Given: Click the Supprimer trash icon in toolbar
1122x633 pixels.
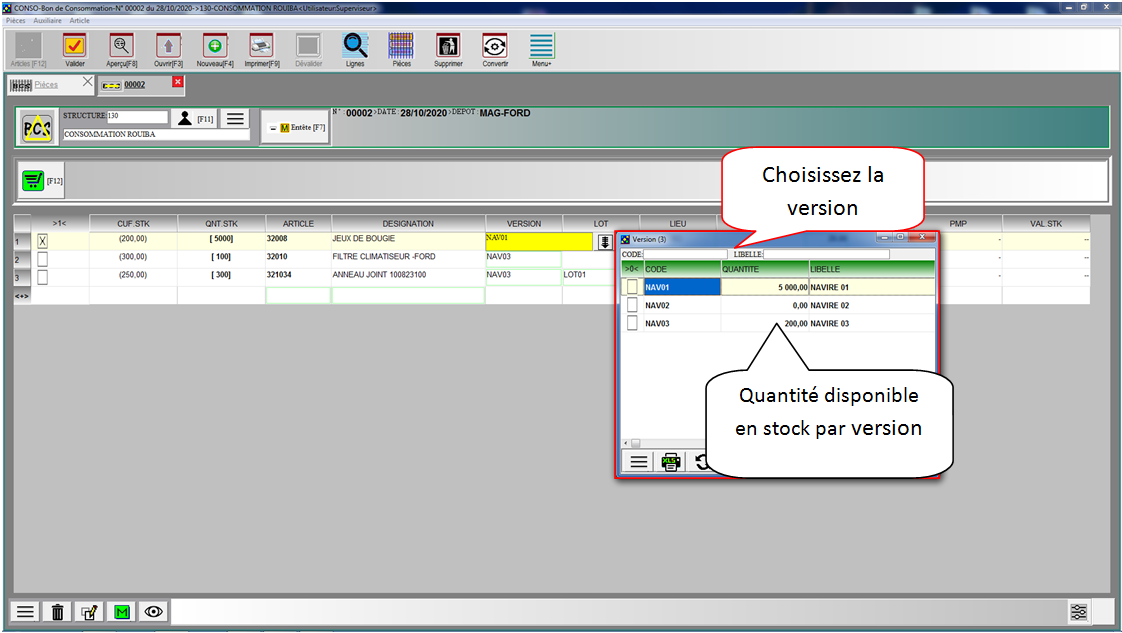Looking at the screenshot, I should point(448,46).
